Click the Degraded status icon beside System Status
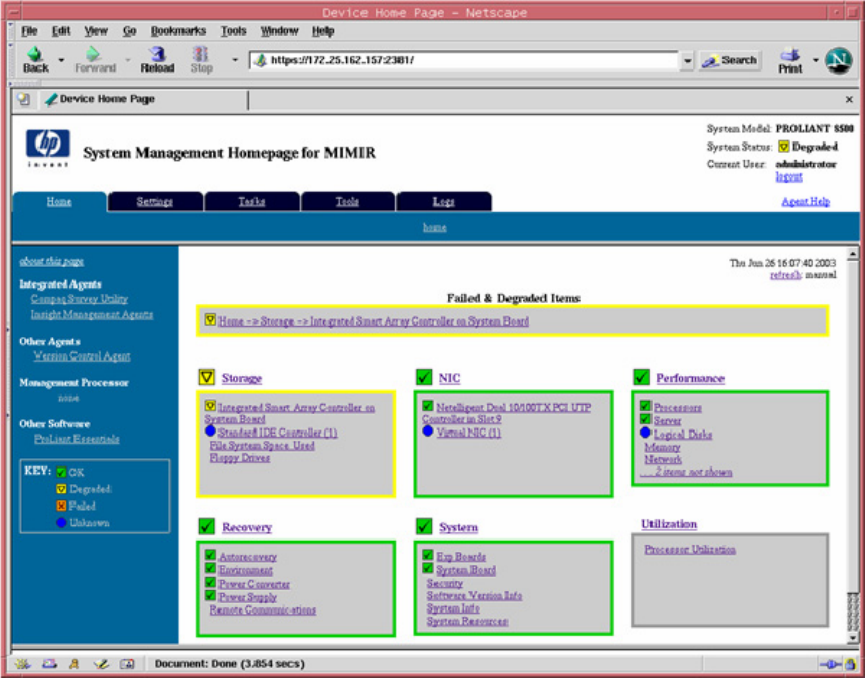Viewport: 865px width, 678px height. click(784, 147)
